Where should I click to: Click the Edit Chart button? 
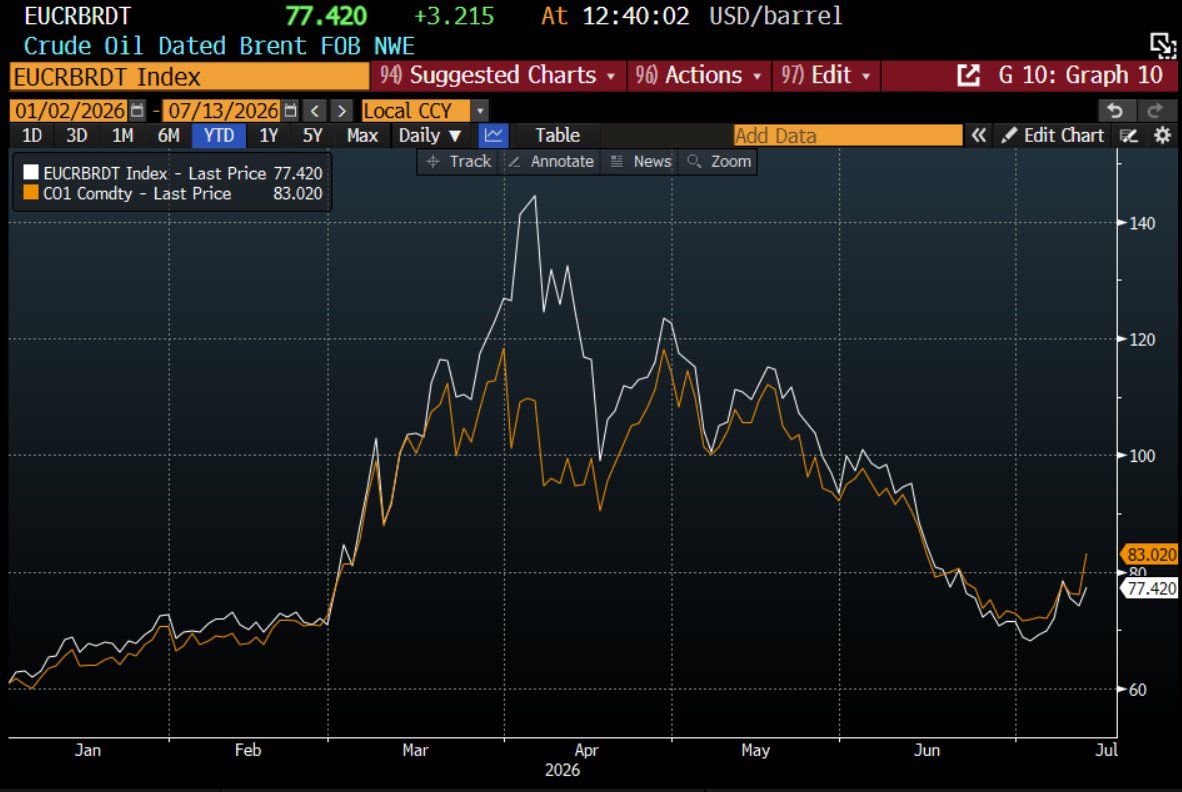pyautogui.click(x=1054, y=136)
